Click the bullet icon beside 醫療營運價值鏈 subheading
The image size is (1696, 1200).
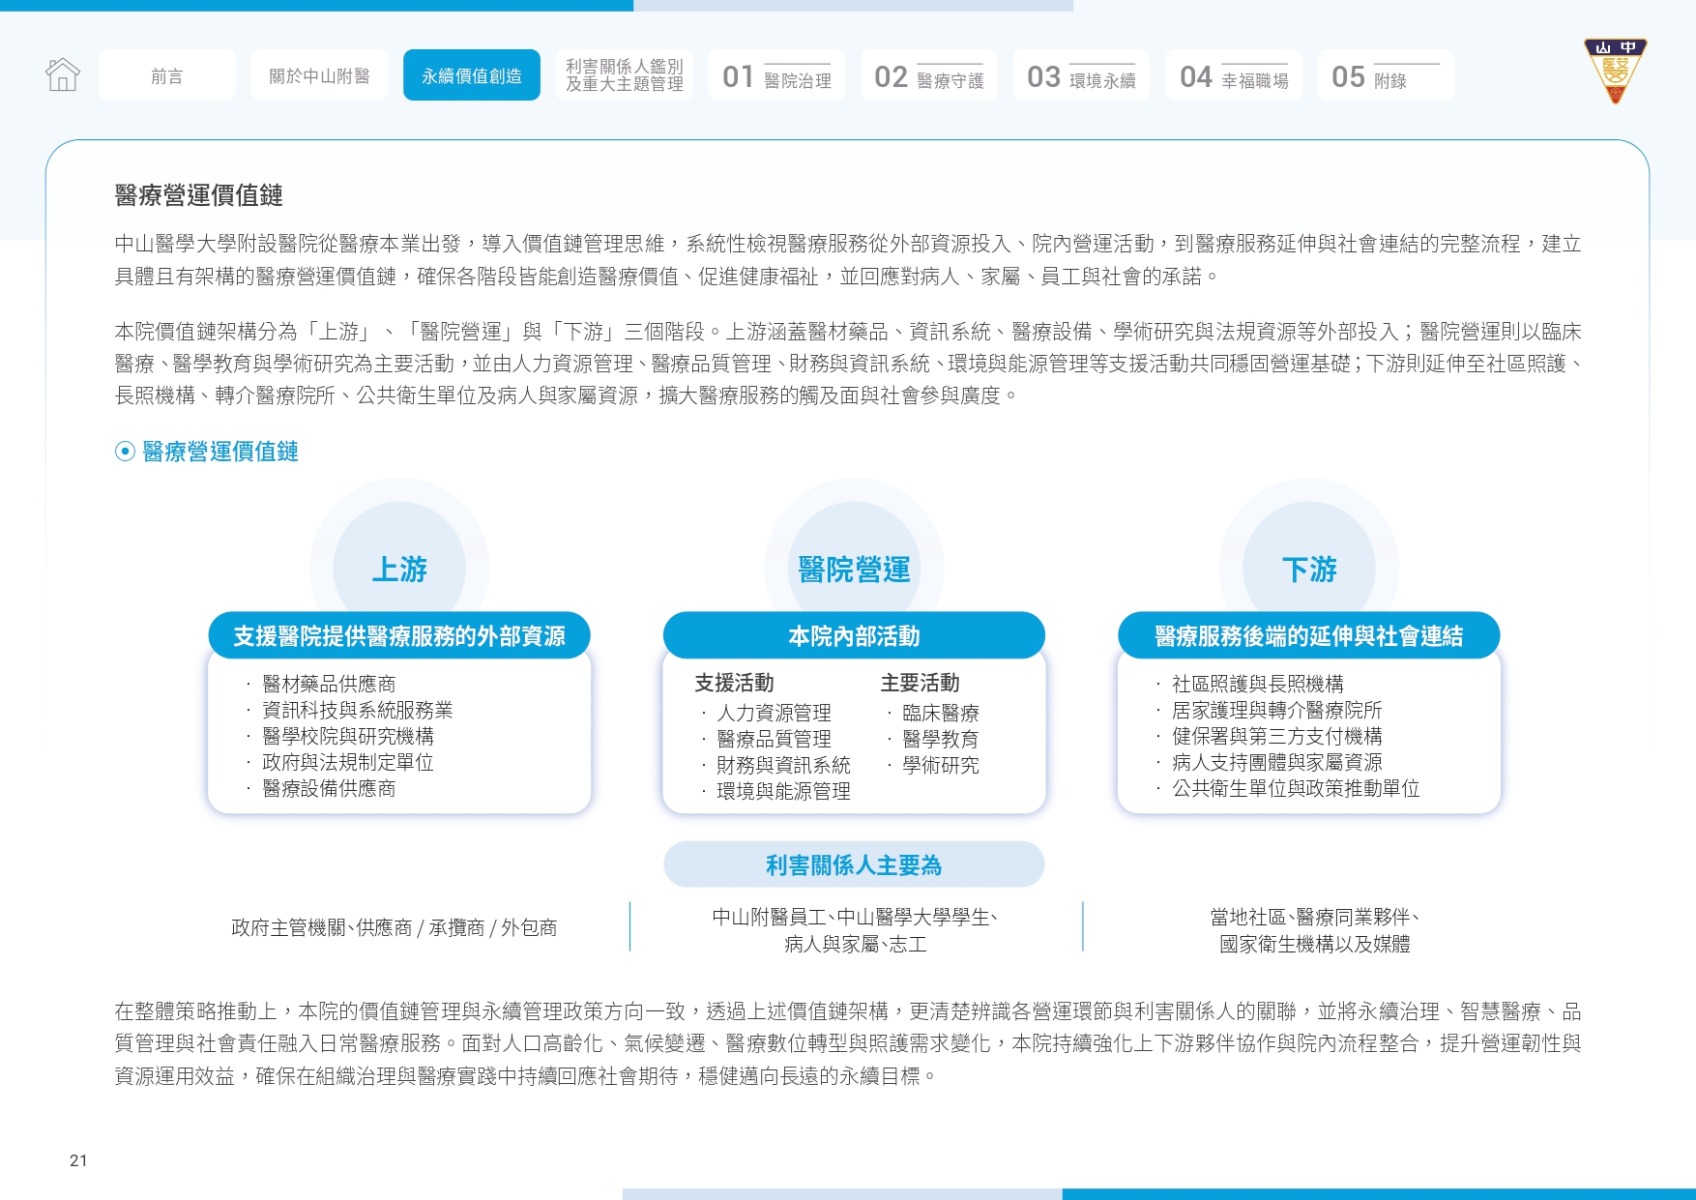tap(125, 452)
